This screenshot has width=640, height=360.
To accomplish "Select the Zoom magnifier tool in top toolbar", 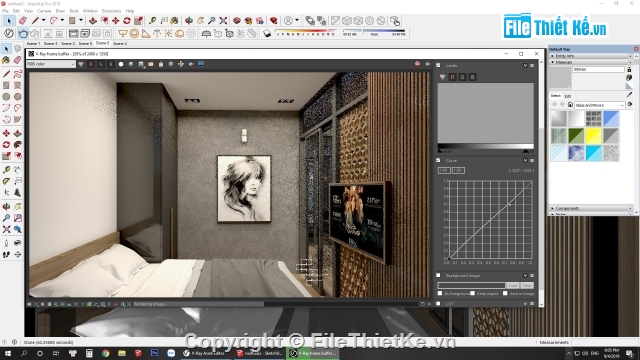I will tap(211, 20).
